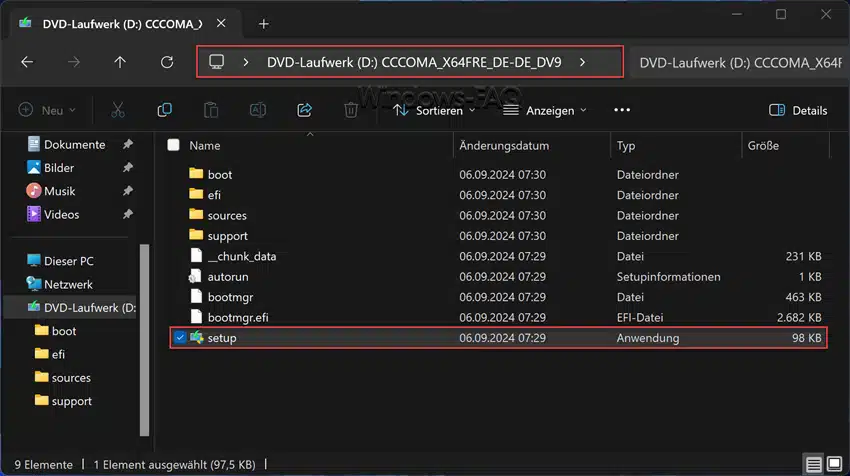Click the EFI-Datei type cell
The width and height of the screenshot is (850, 476).
tap(640, 317)
